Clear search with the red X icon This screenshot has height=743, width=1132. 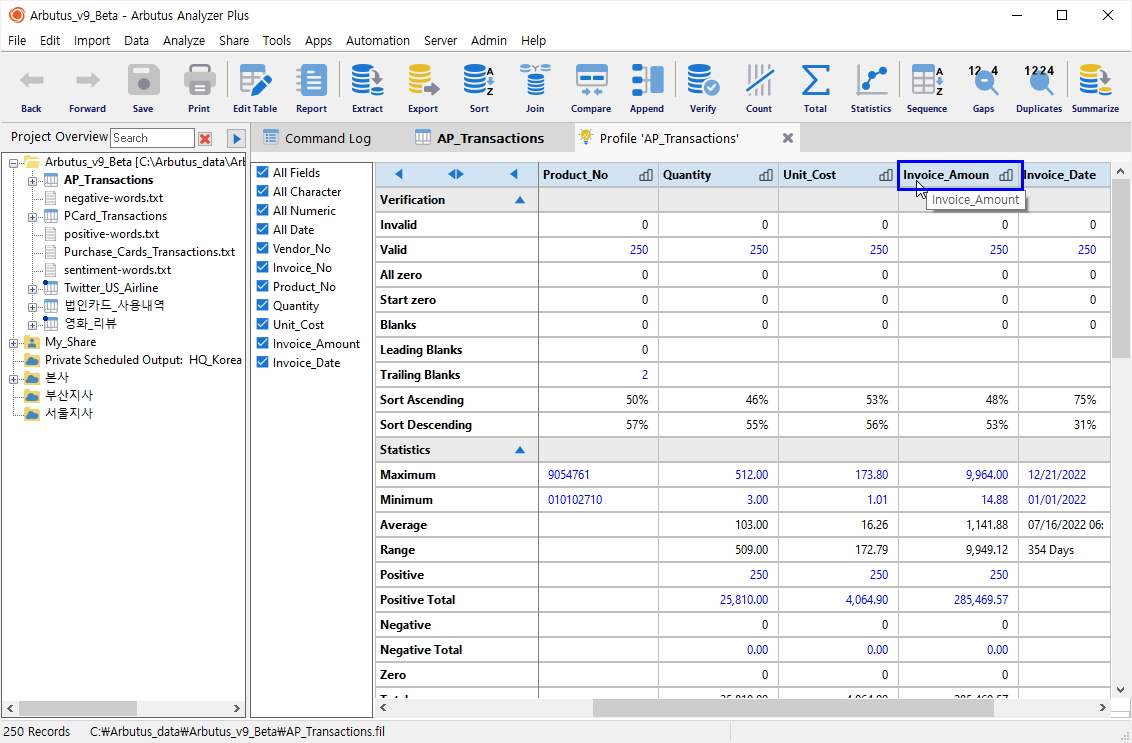point(205,138)
